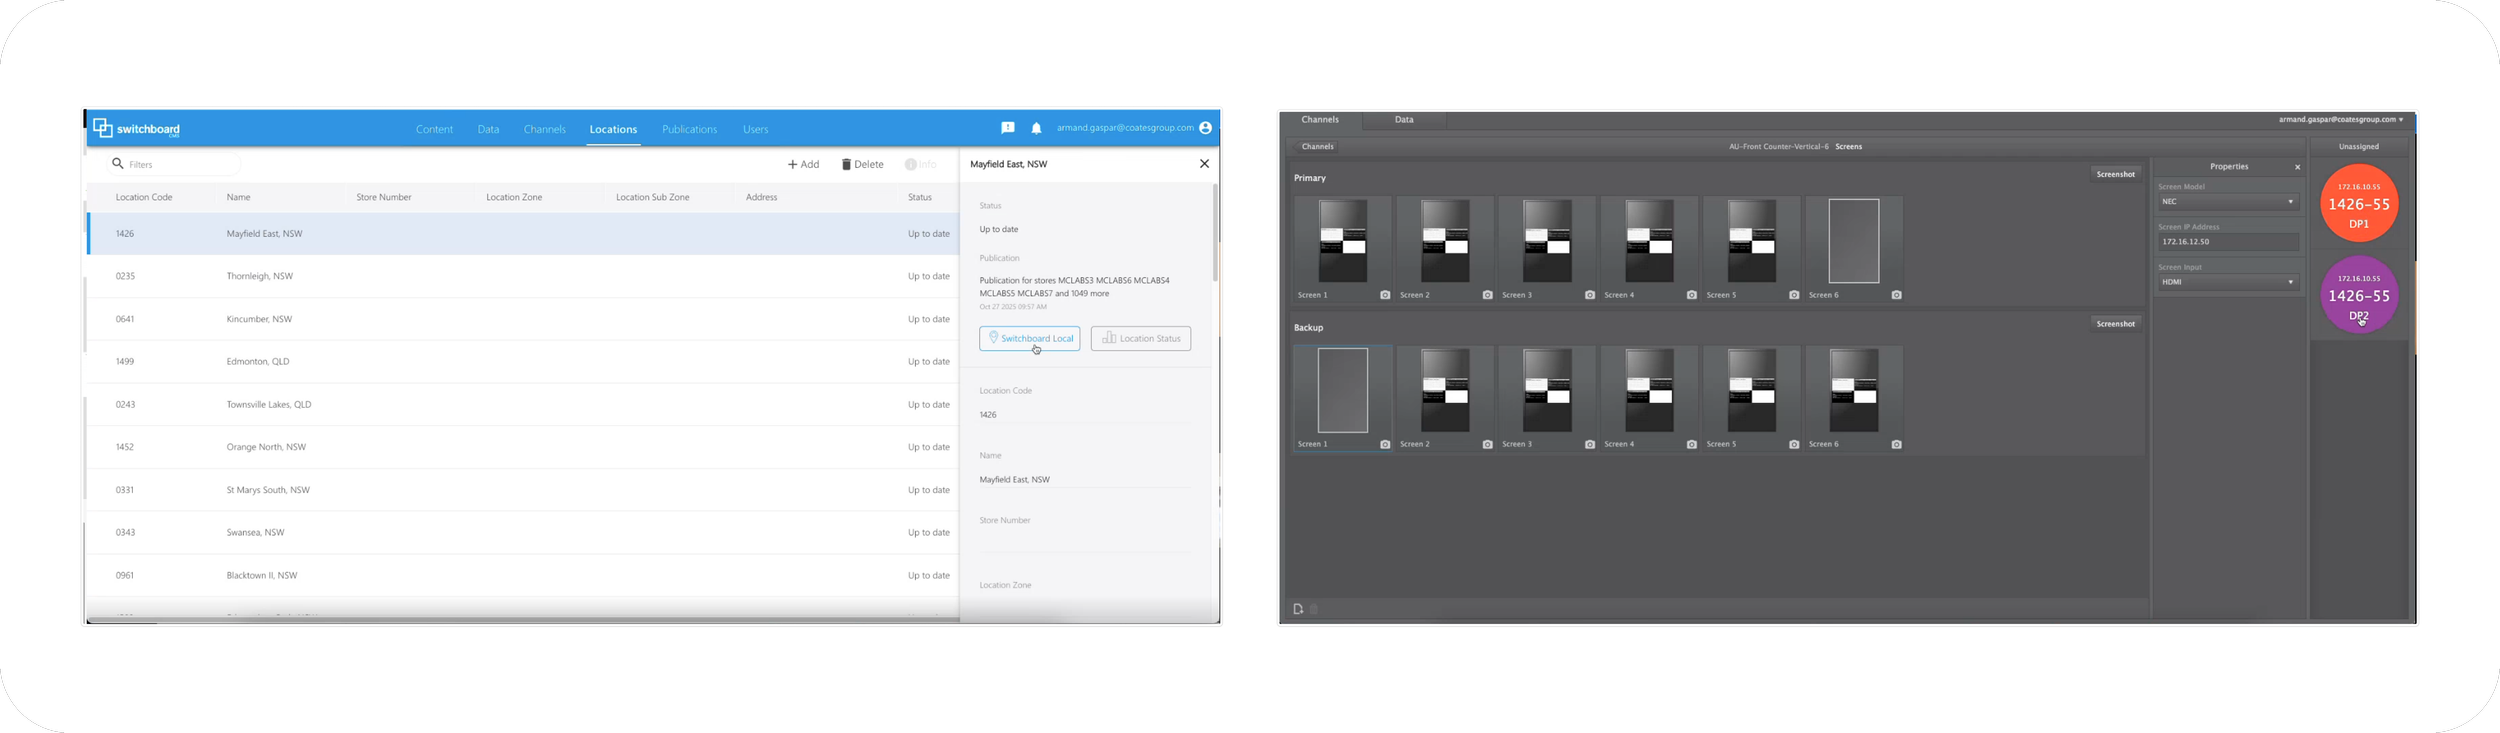Click camera icon for Primary Screen 3

point(1590,295)
